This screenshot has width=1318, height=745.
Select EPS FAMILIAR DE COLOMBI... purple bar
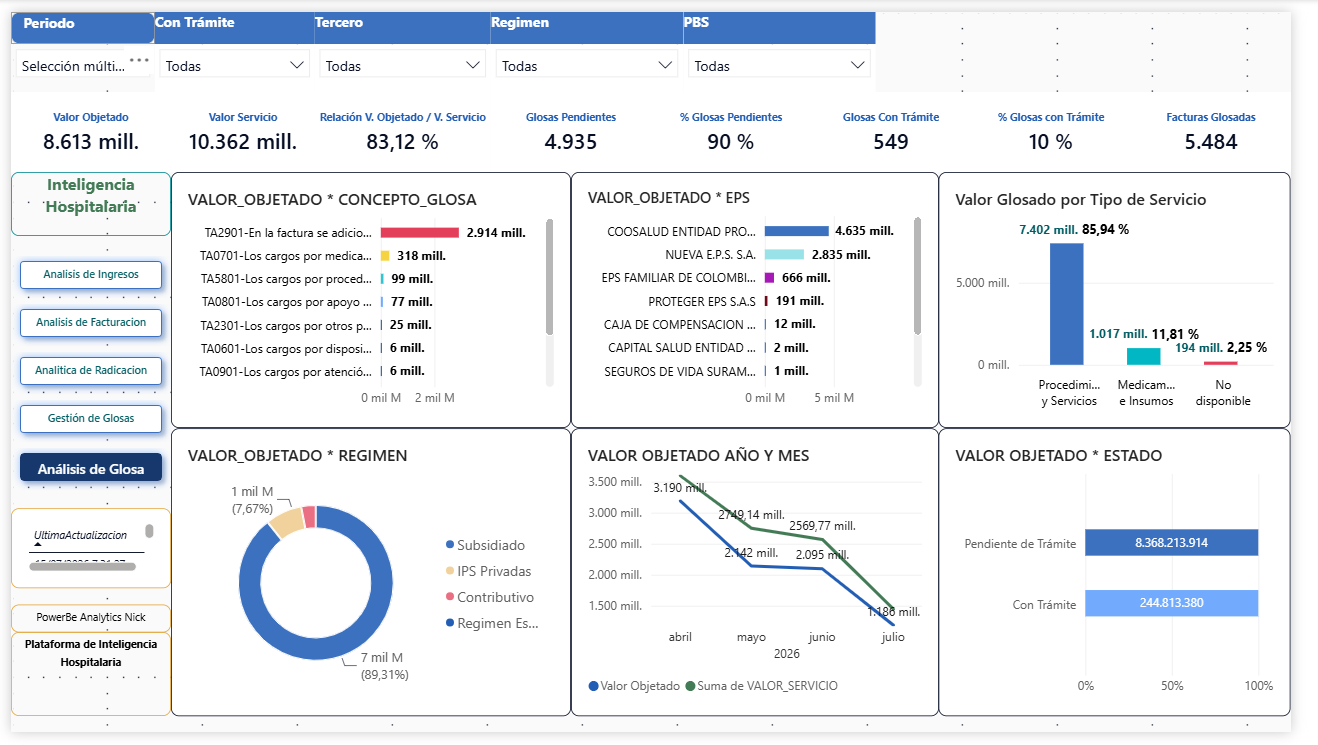[x=770, y=277]
